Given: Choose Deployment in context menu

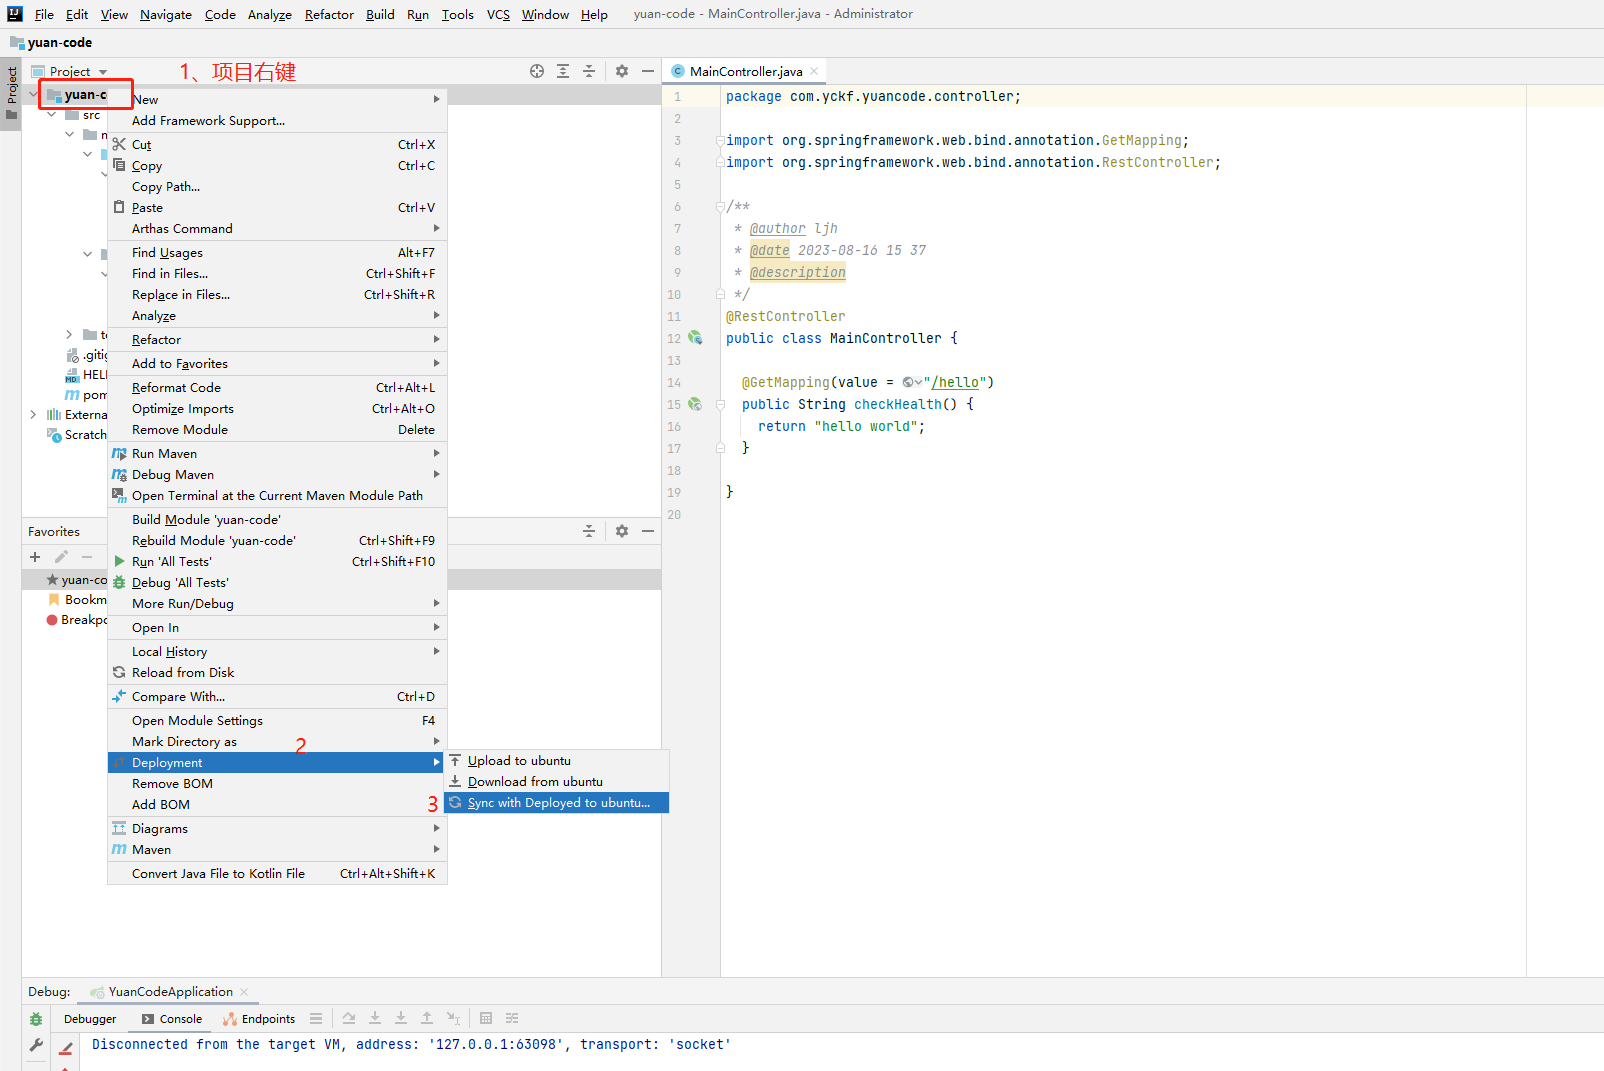Looking at the screenshot, I should click(277, 763).
